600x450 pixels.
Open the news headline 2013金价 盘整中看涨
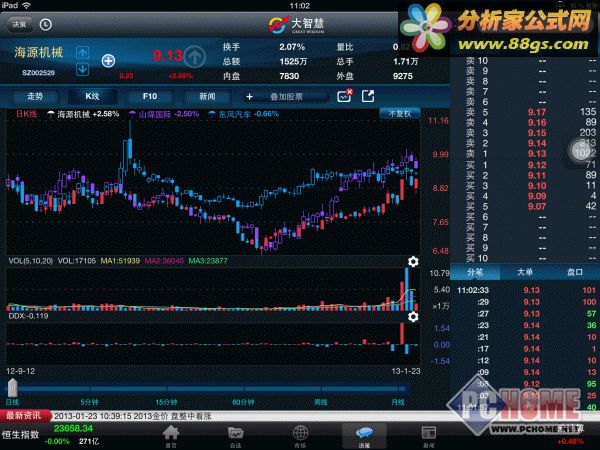pos(133,416)
